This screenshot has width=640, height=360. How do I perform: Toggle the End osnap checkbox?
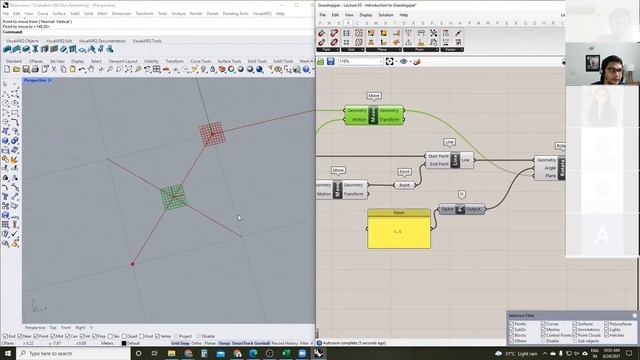tap(5, 336)
